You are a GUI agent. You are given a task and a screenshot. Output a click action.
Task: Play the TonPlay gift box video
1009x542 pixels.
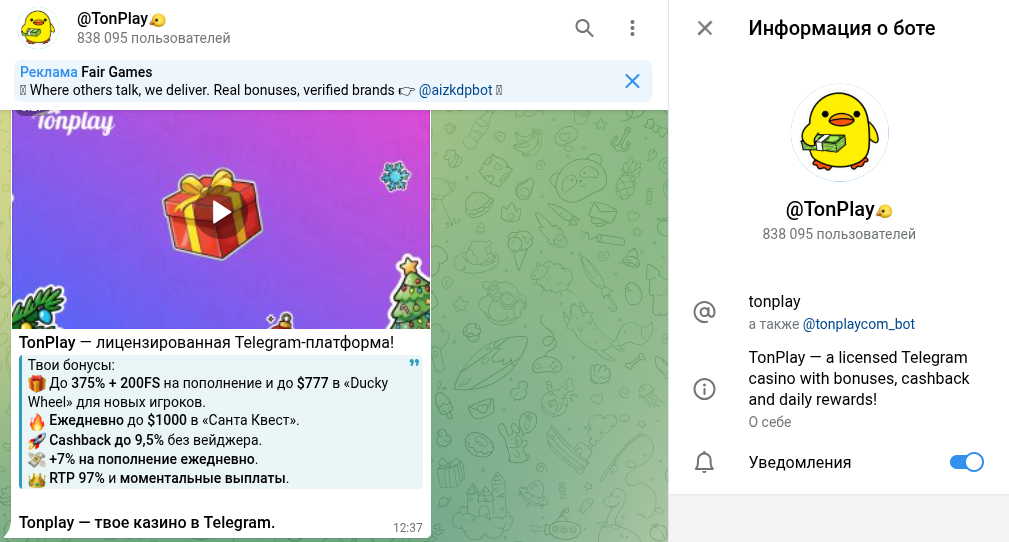[x=221, y=211]
